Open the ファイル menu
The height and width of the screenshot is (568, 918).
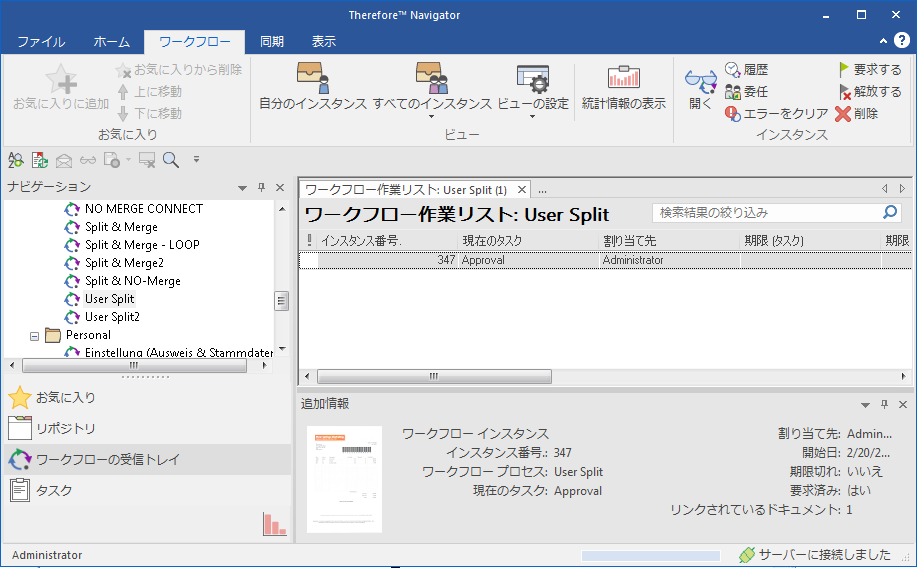coord(41,42)
